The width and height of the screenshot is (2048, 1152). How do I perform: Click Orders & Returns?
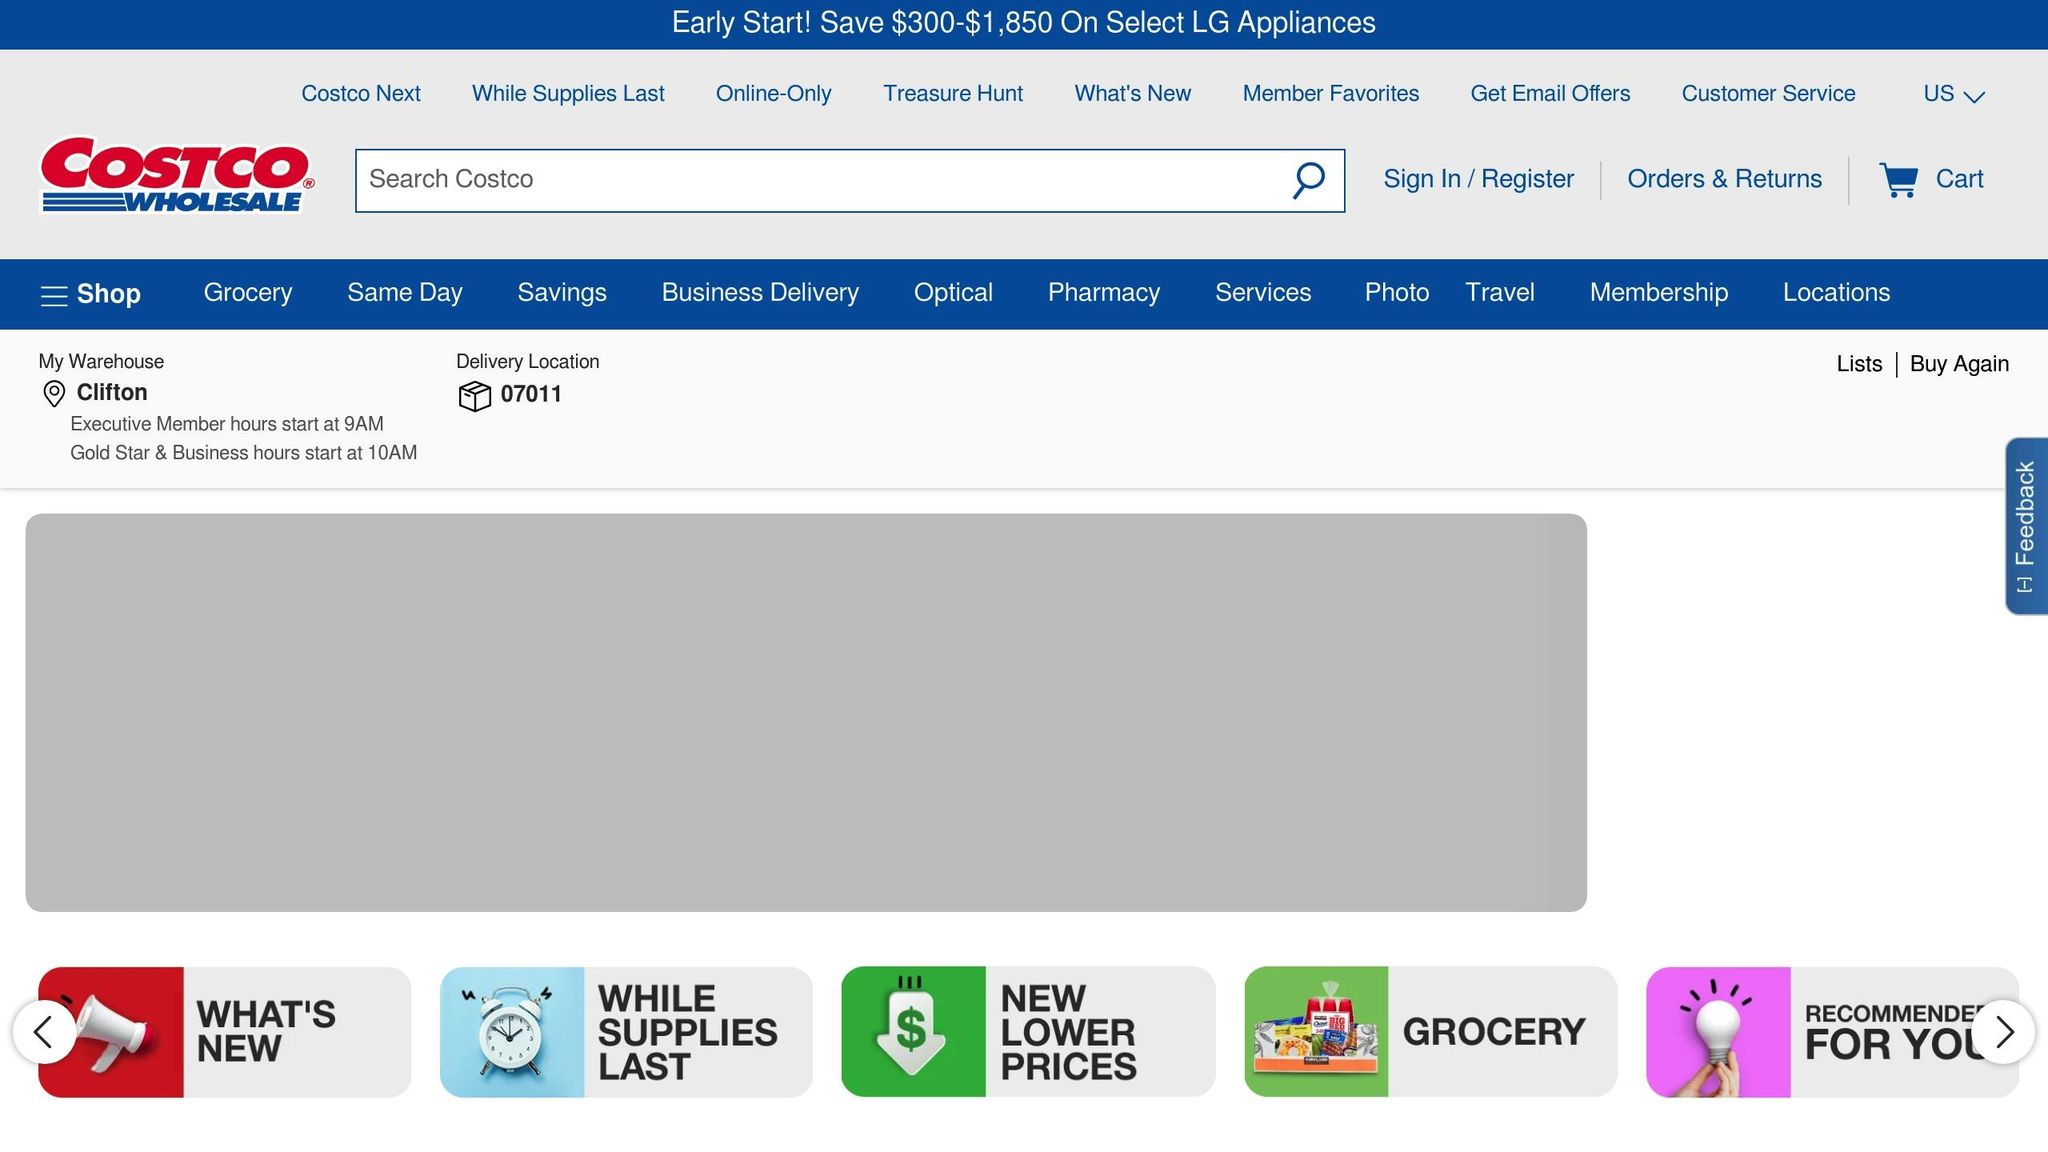1724,180
